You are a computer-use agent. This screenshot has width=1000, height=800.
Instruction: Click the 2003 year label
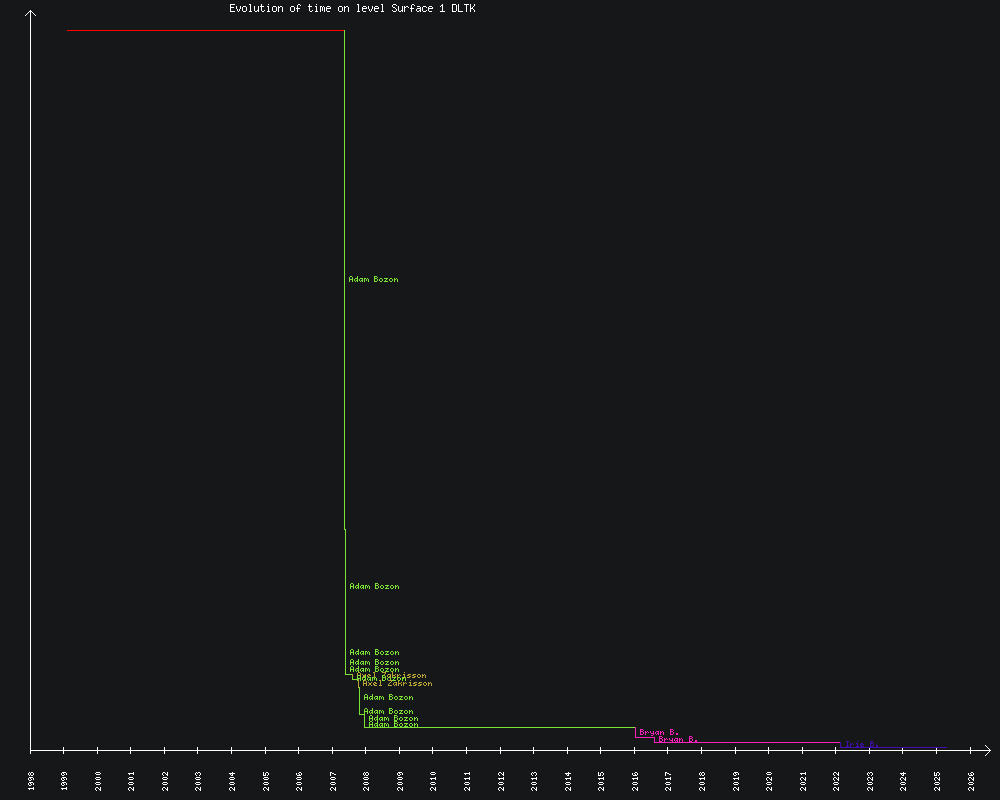tap(199, 781)
